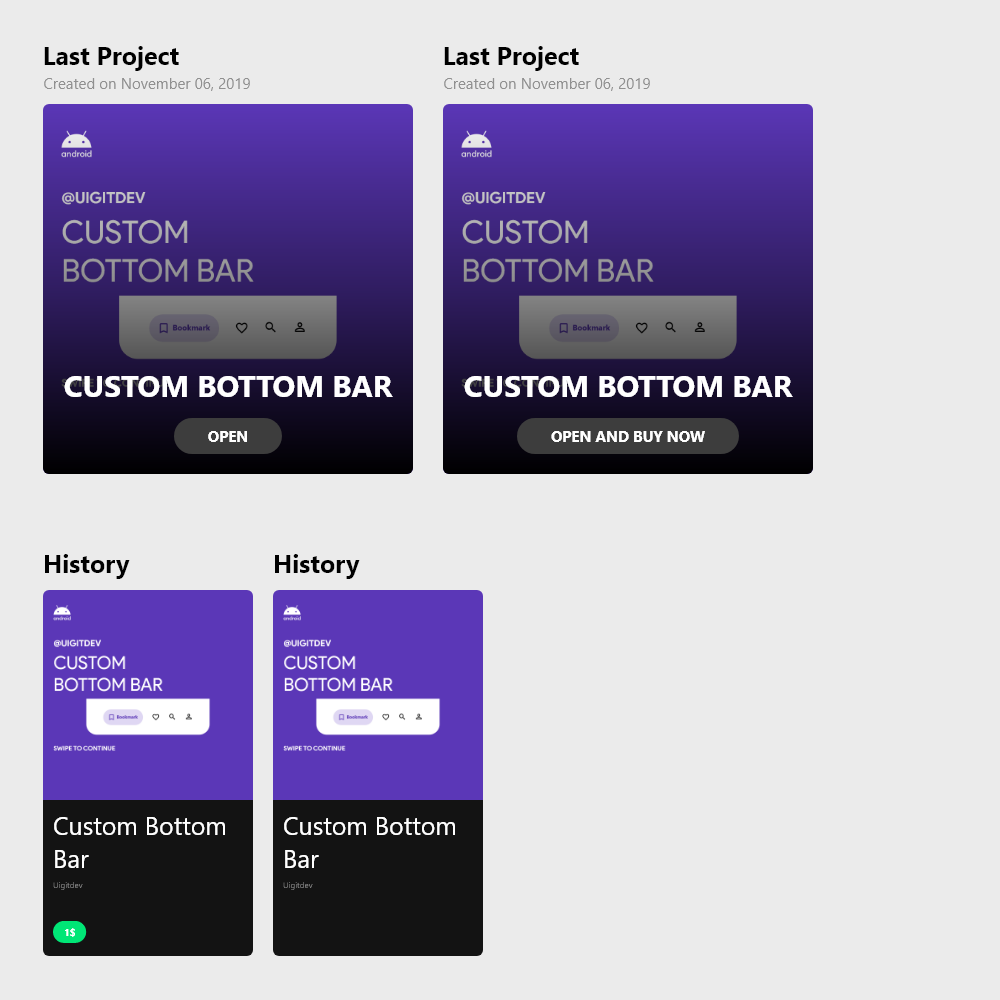Screen dimensions: 1000x1000
Task: Click search icon in card with OPEN button
Action: (270, 327)
